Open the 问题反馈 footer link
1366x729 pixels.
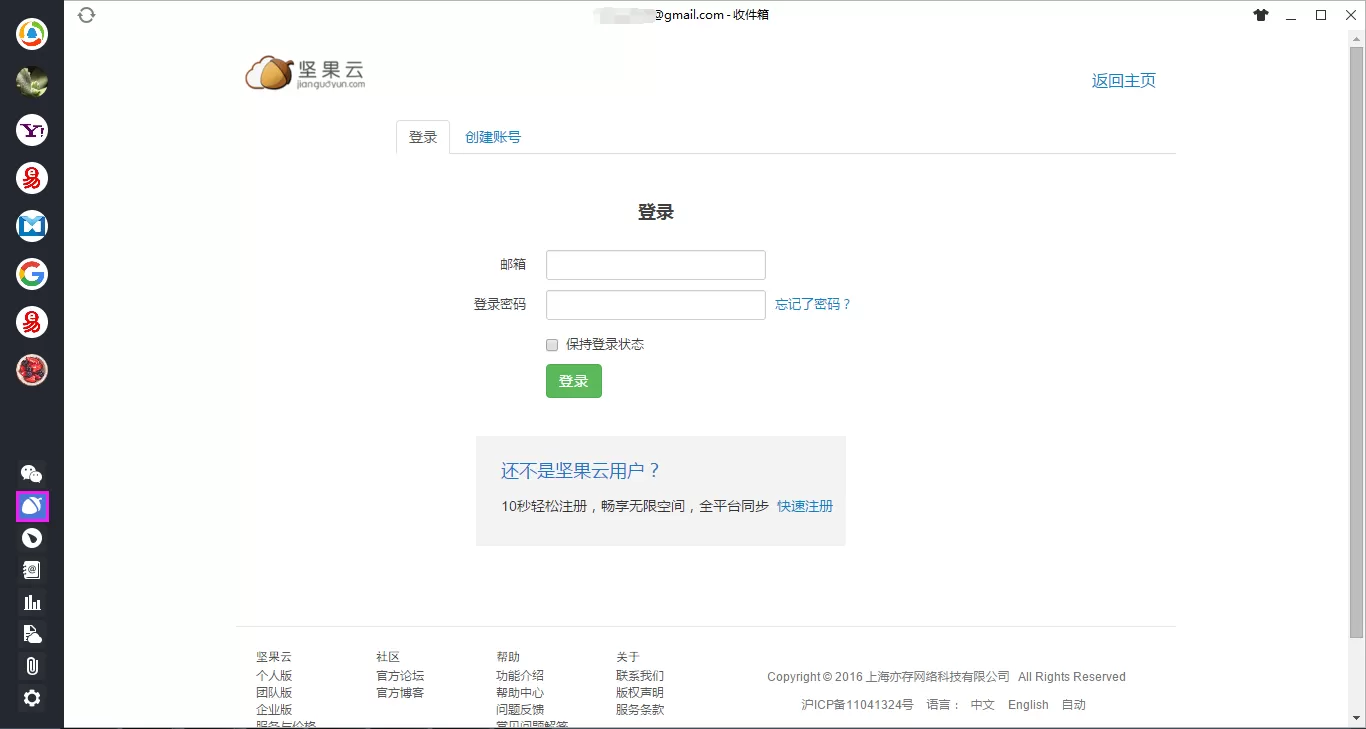point(520,710)
